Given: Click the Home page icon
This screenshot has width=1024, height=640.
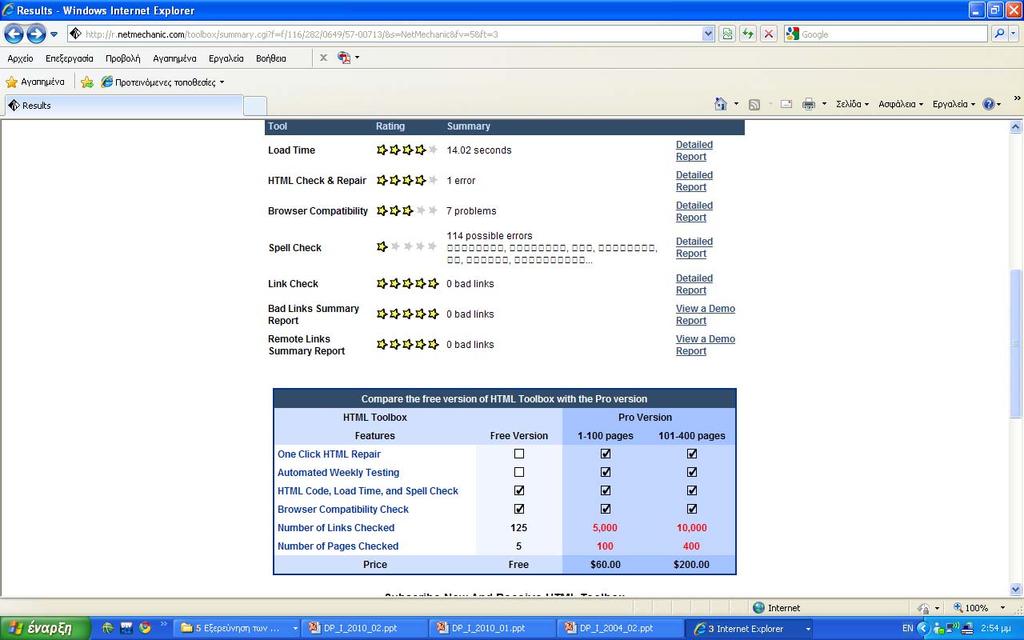Looking at the screenshot, I should 720,104.
